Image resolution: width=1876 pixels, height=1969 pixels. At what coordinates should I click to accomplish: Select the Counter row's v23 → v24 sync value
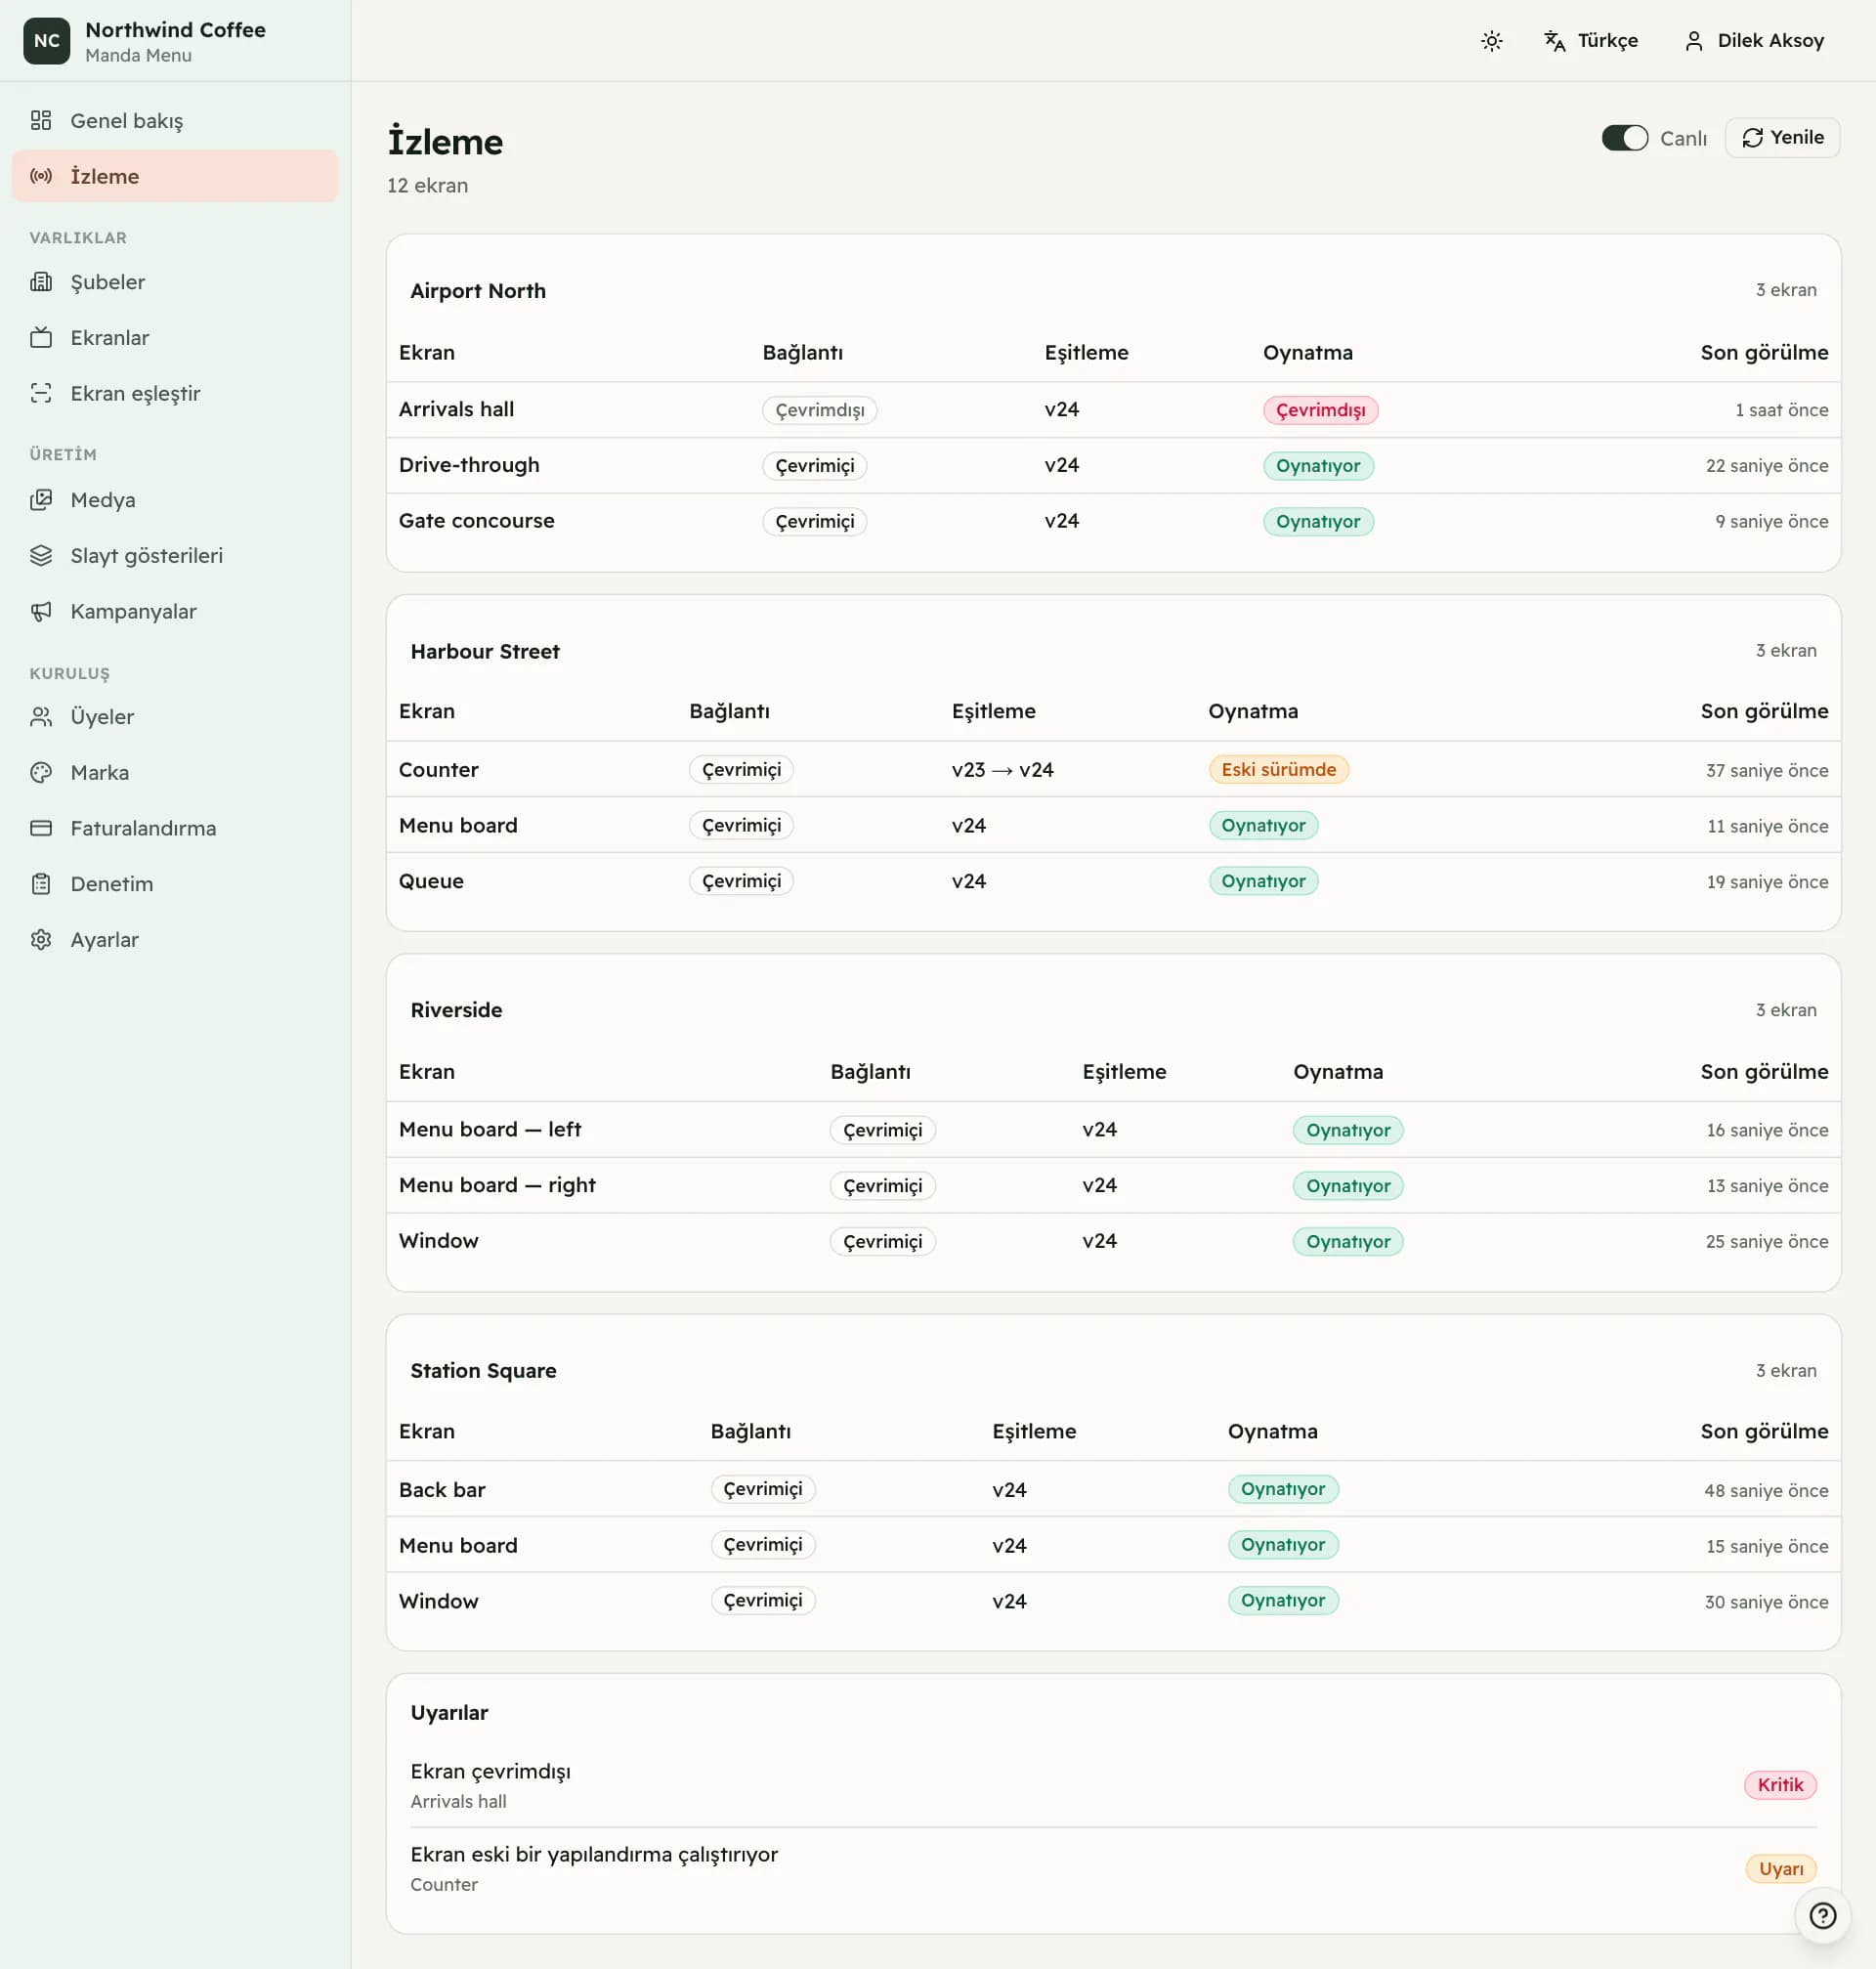click(1002, 769)
